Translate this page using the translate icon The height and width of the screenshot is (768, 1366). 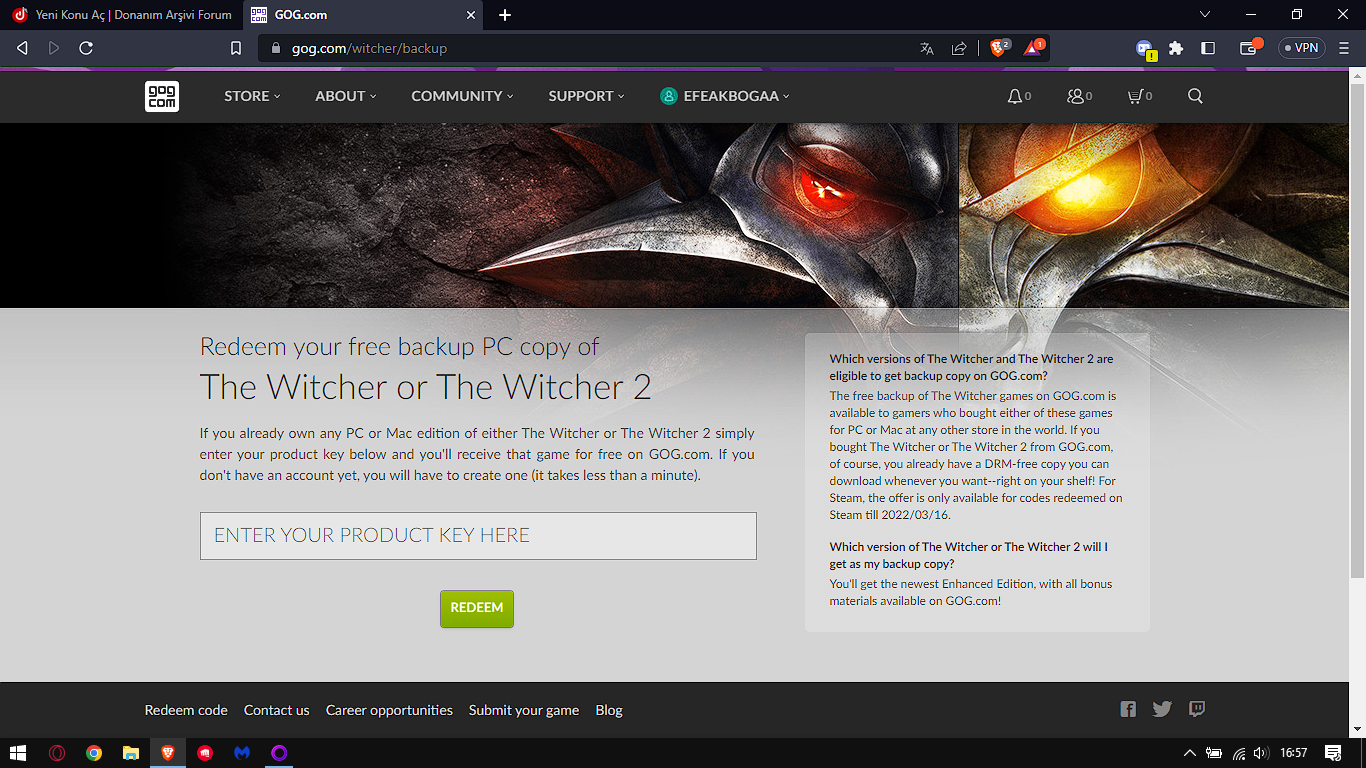(927, 48)
